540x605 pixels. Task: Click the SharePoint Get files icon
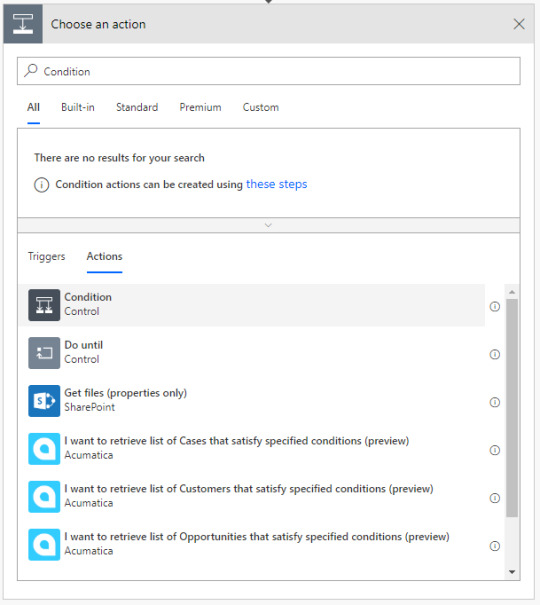tap(44, 401)
